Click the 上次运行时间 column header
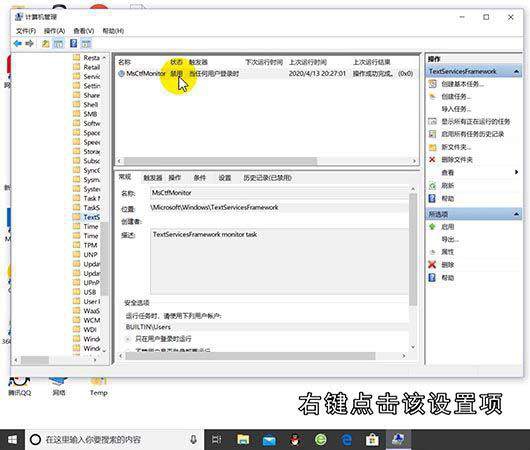 308,62
